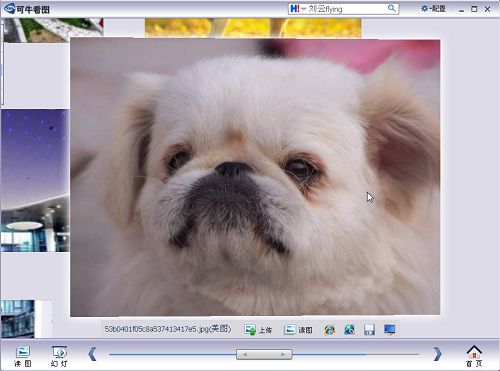Go to next image with right arrow

tap(437, 354)
